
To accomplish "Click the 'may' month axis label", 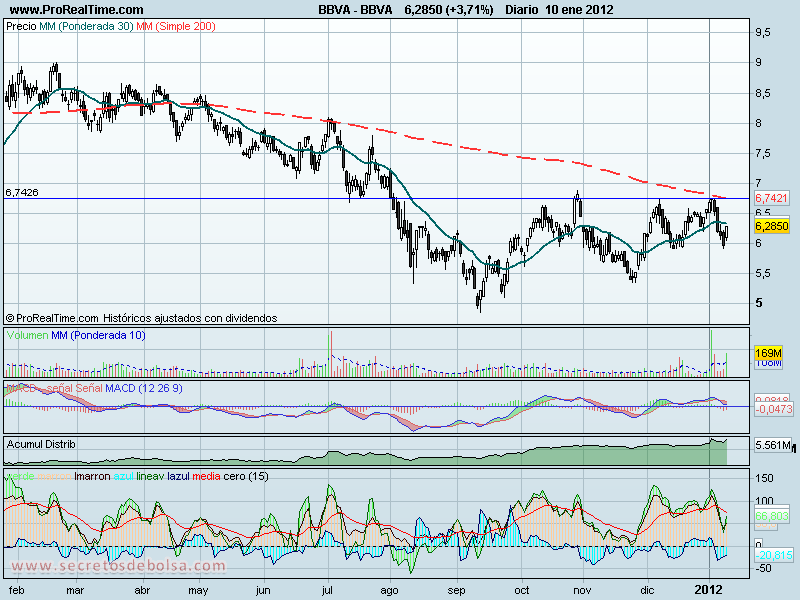I will 198,591.
